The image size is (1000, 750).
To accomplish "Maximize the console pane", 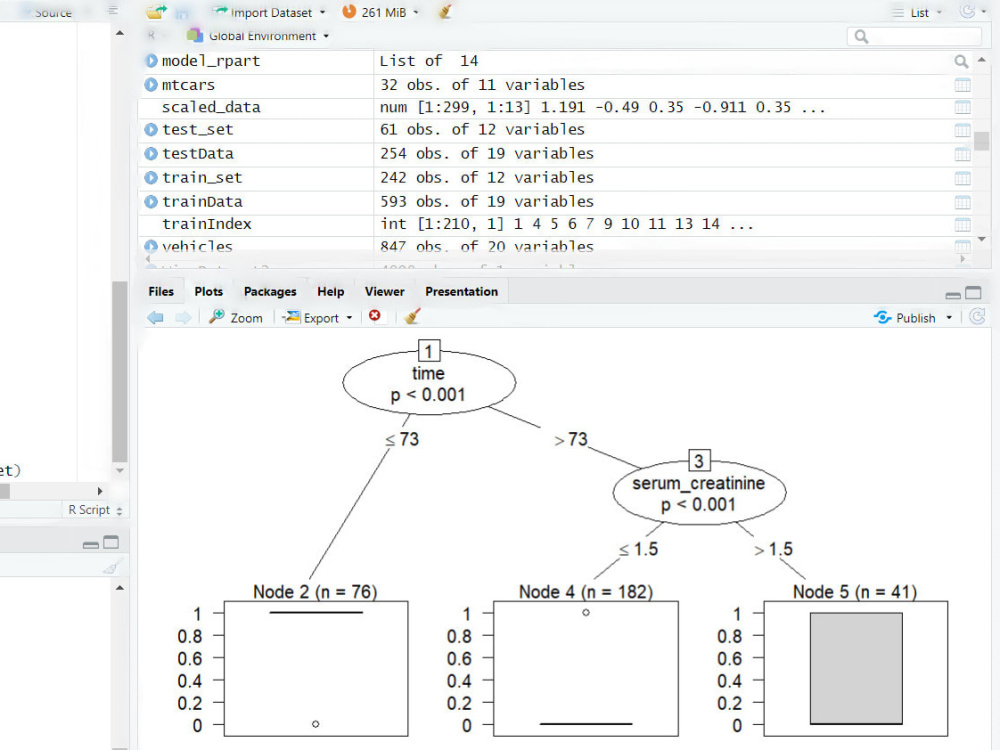I will 111,542.
